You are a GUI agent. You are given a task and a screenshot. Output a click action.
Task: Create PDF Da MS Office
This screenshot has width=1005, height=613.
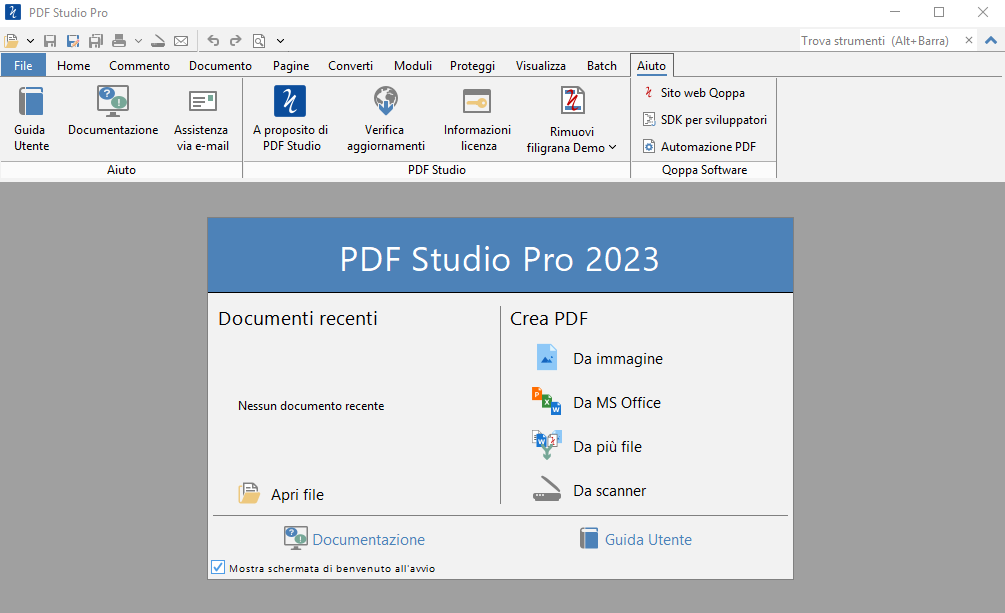coord(597,403)
